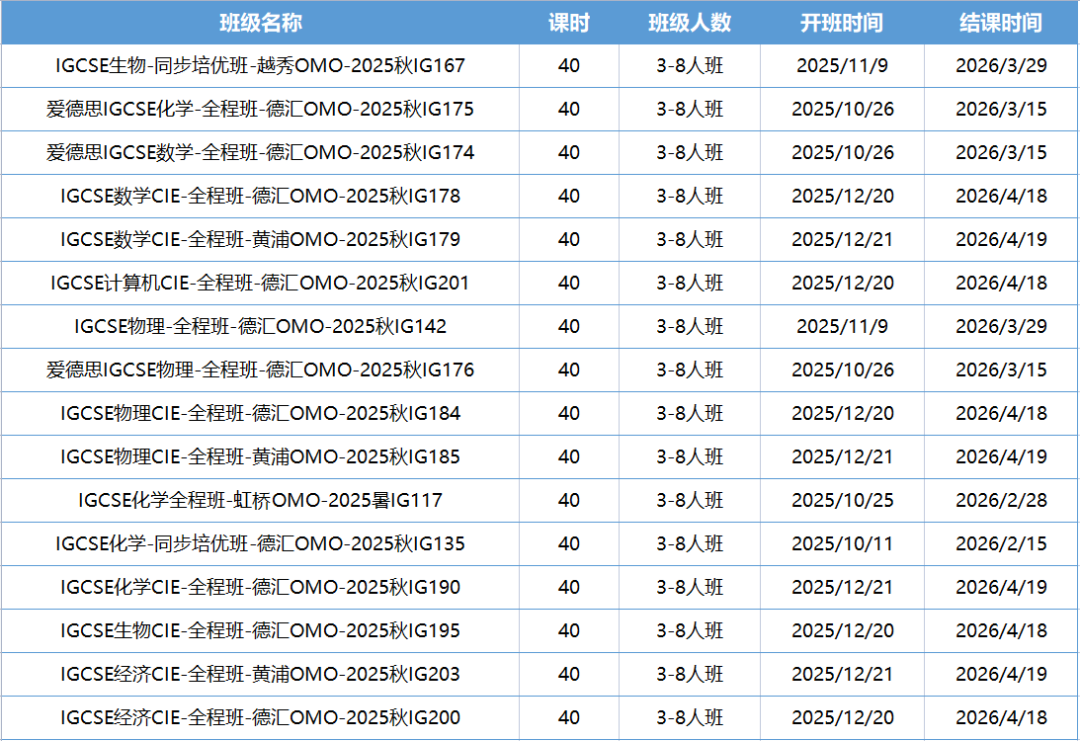Click the IGCSE数学CIE 黄浦 IG179 class cell
1080x741 pixels.
click(260, 240)
